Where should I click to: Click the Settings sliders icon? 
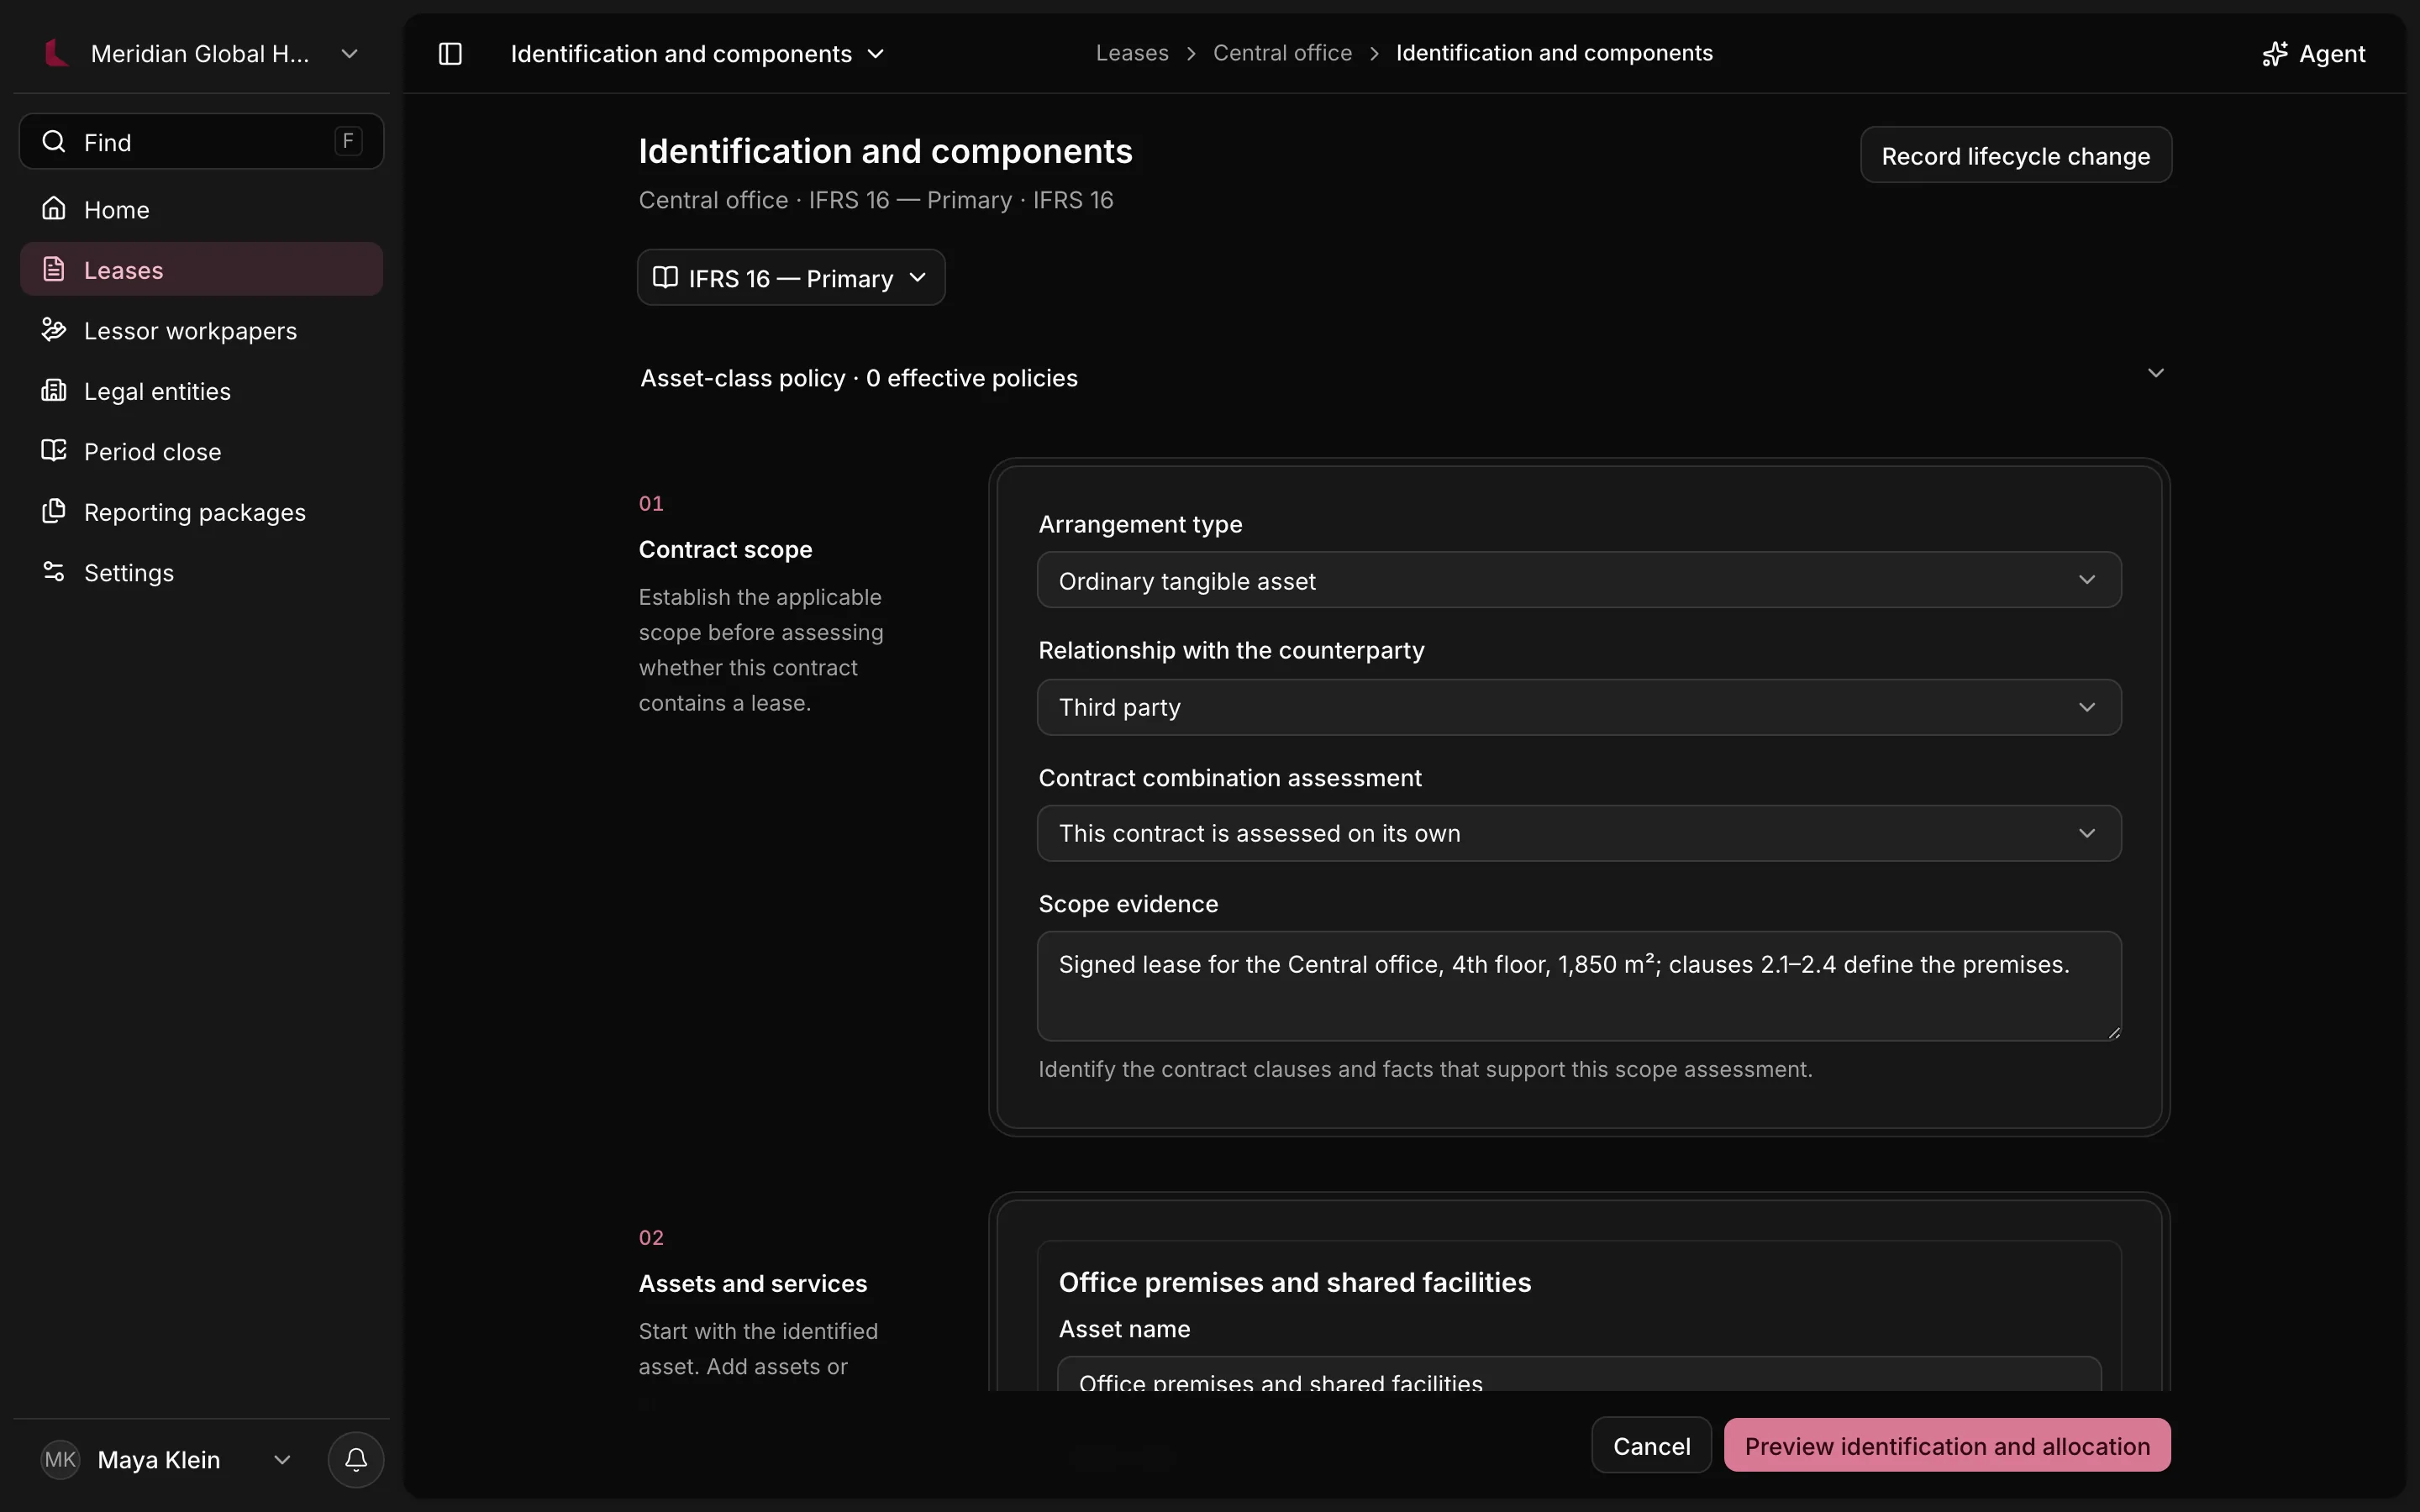pyautogui.click(x=54, y=571)
